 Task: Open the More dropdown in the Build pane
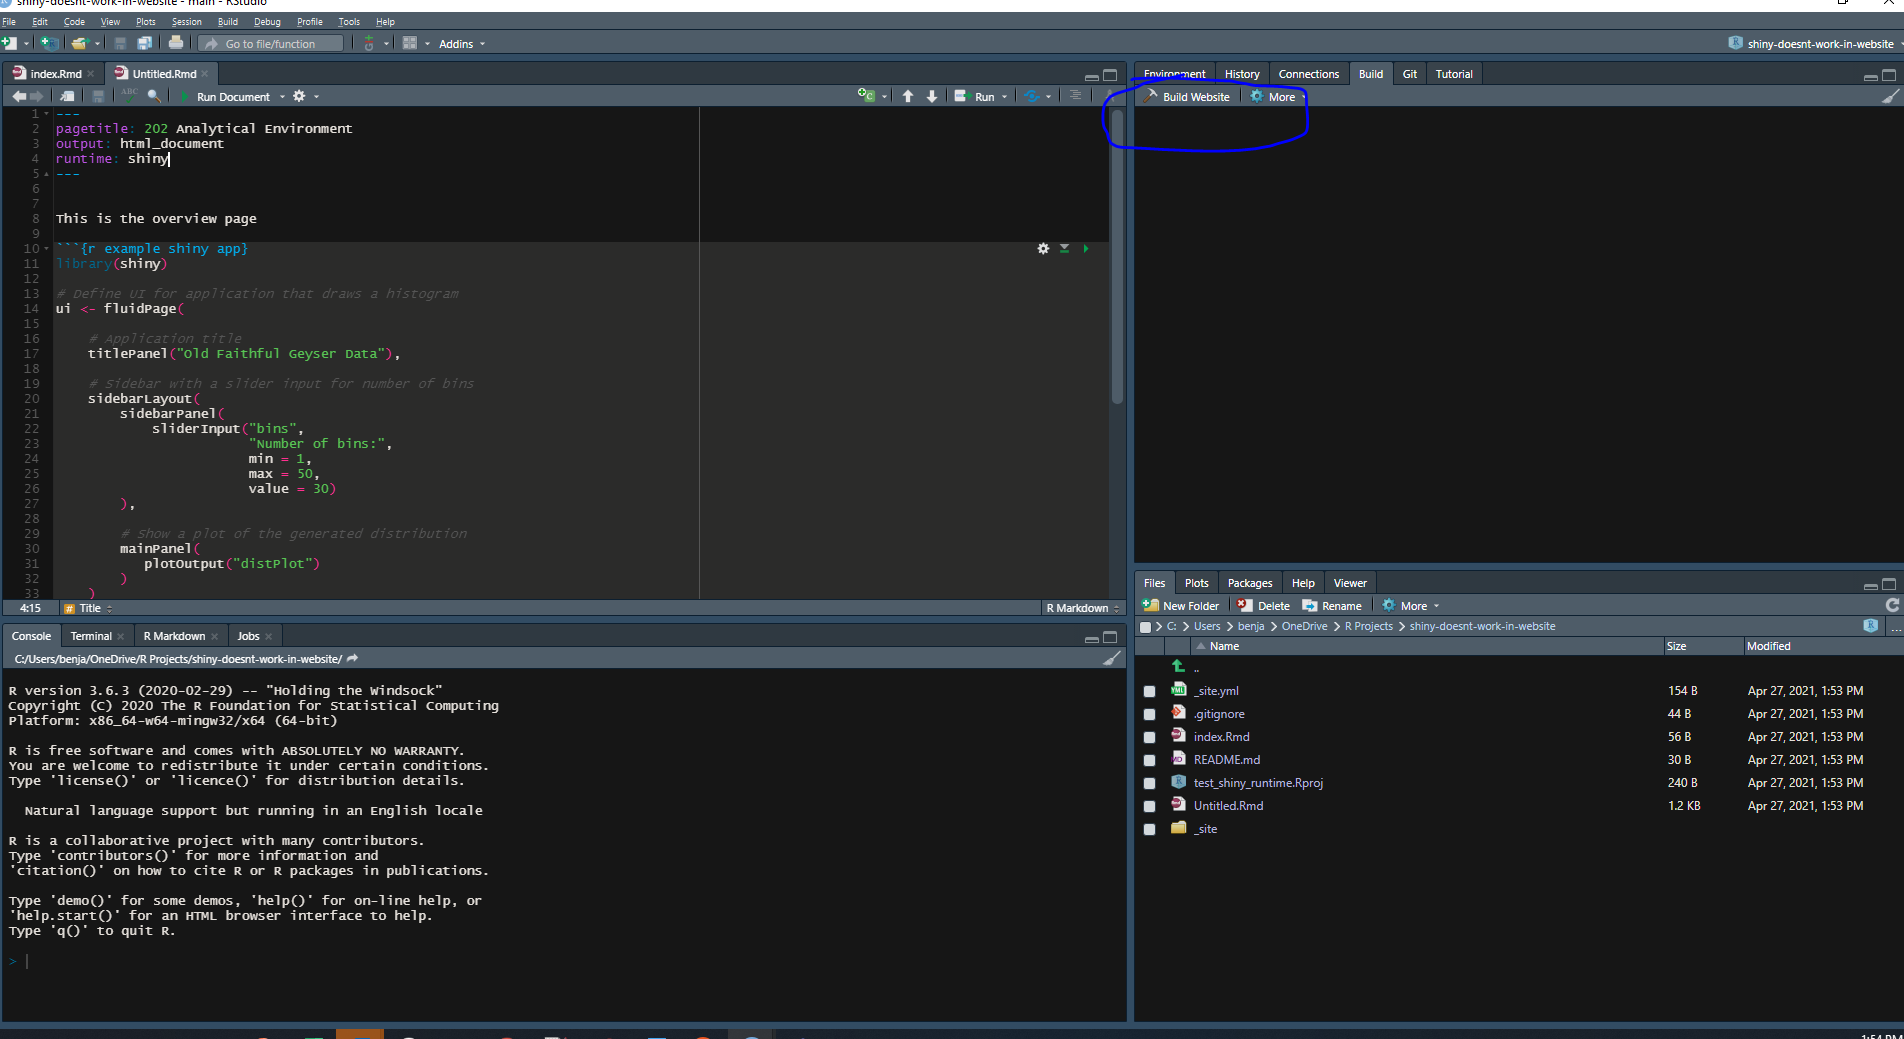(1274, 96)
